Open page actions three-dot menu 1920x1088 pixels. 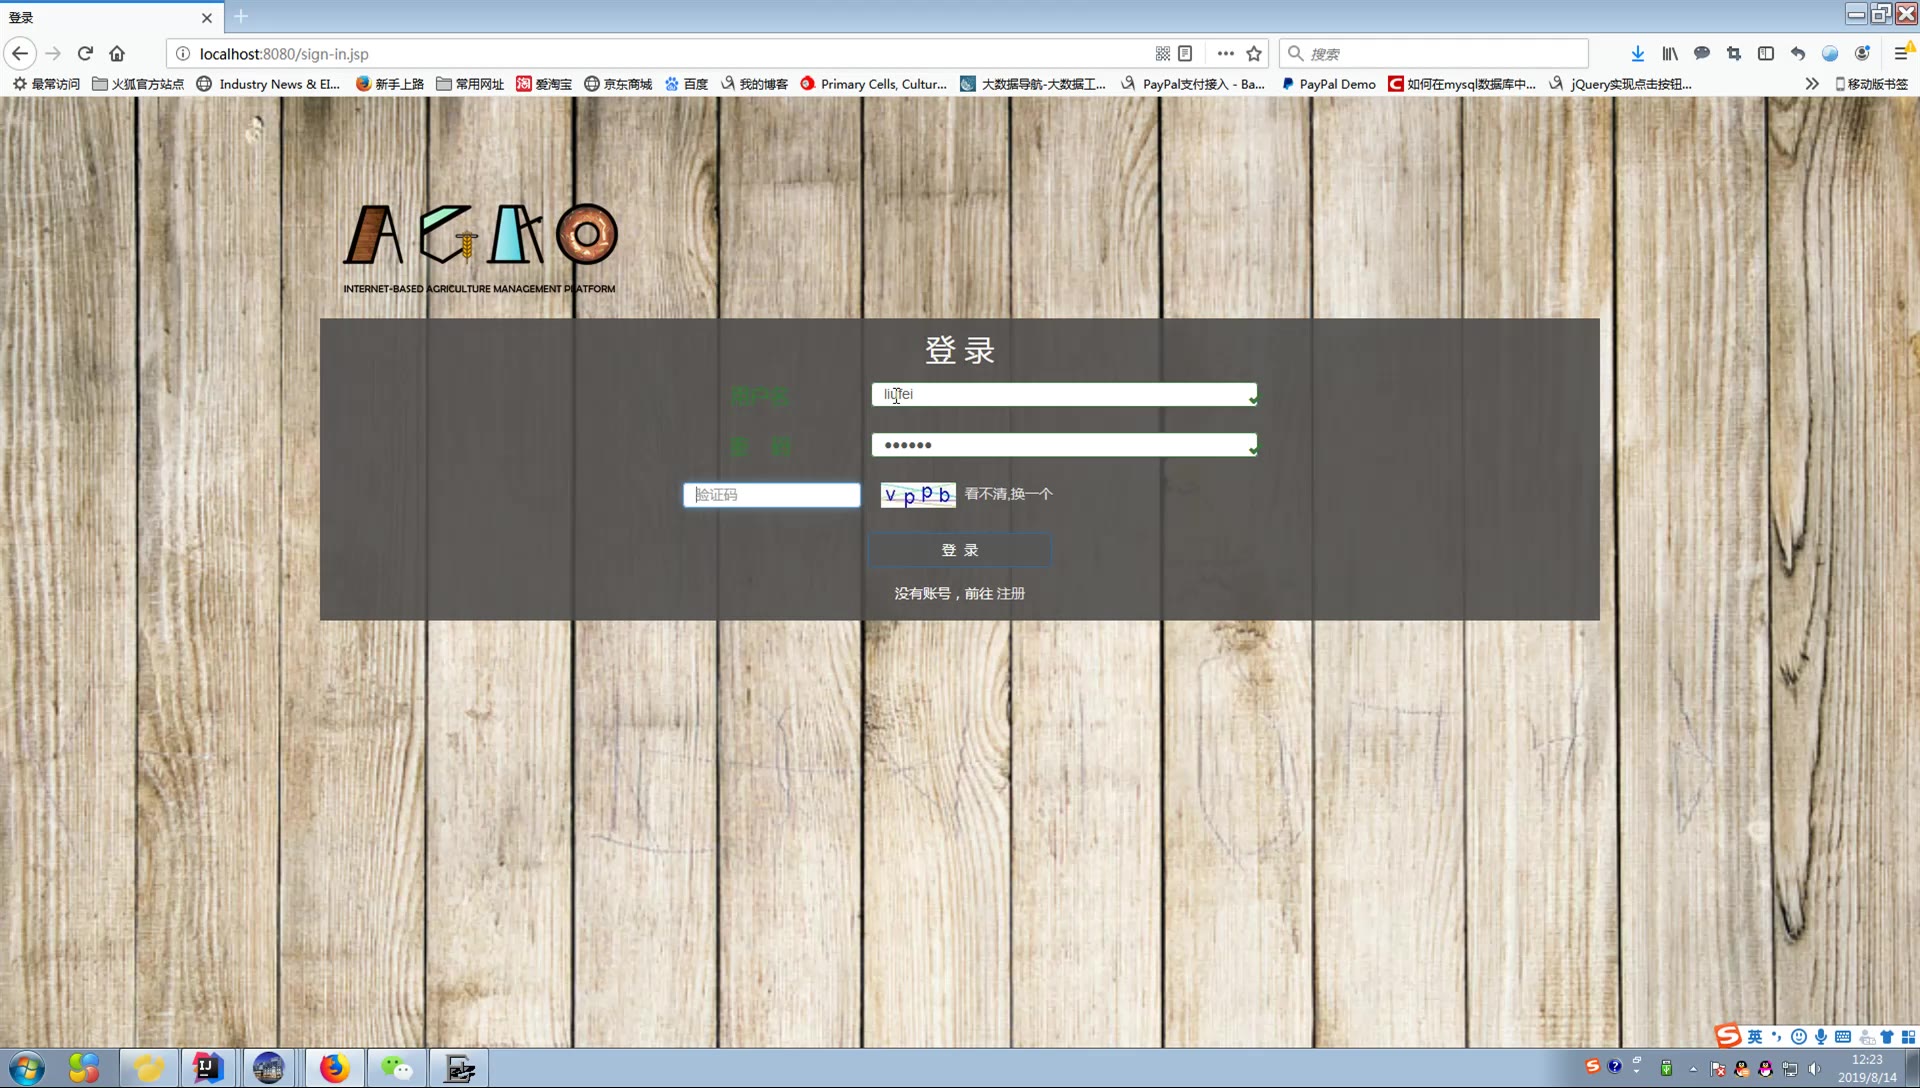pyautogui.click(x=1225, y=54)
